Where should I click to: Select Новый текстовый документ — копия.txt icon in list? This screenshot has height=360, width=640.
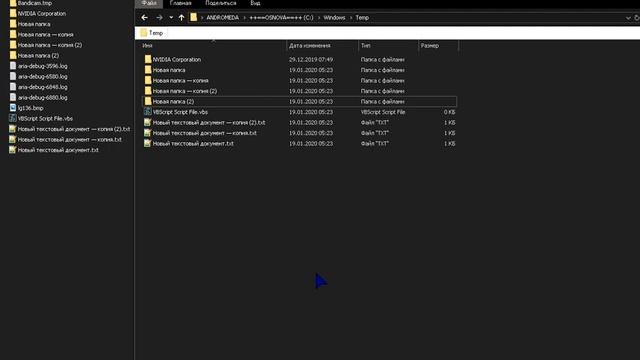[x=148, y=133]
